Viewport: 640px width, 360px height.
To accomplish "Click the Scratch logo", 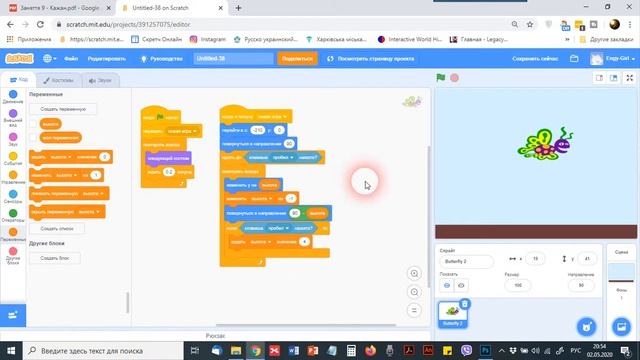I will tap(19, 58).
